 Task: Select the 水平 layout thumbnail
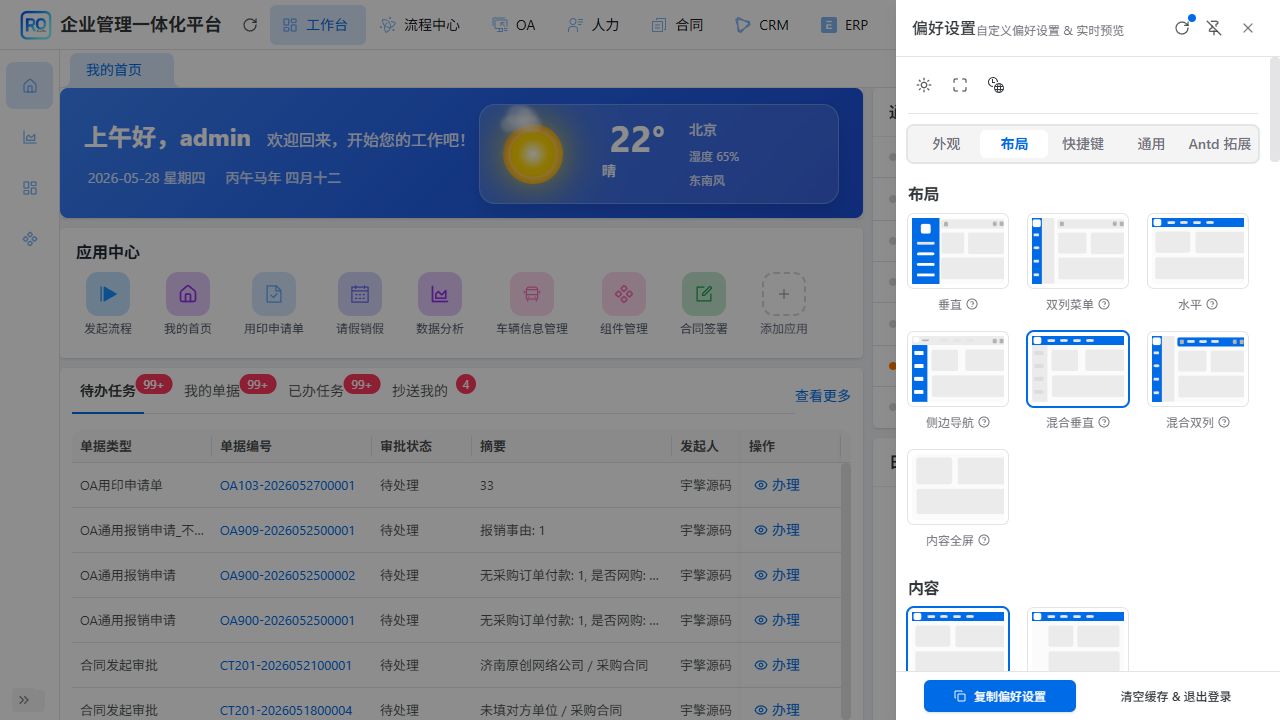(1198, 251)
